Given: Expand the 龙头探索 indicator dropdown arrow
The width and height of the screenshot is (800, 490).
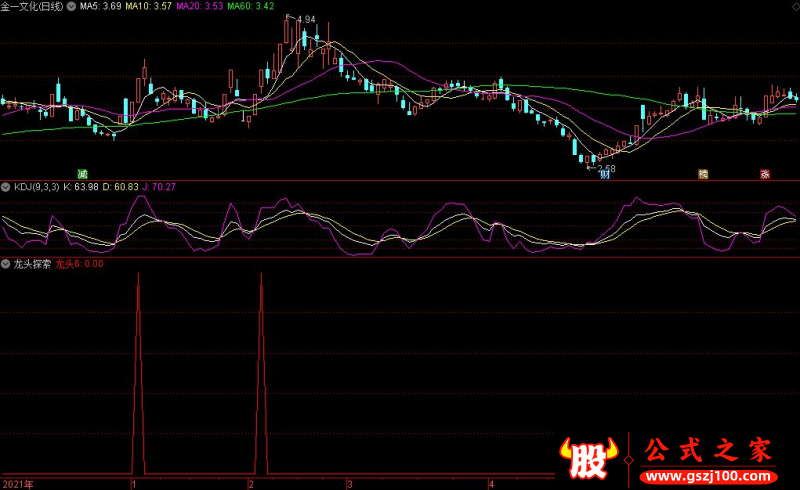Looking at the screenshot, I should pos(5,265).
